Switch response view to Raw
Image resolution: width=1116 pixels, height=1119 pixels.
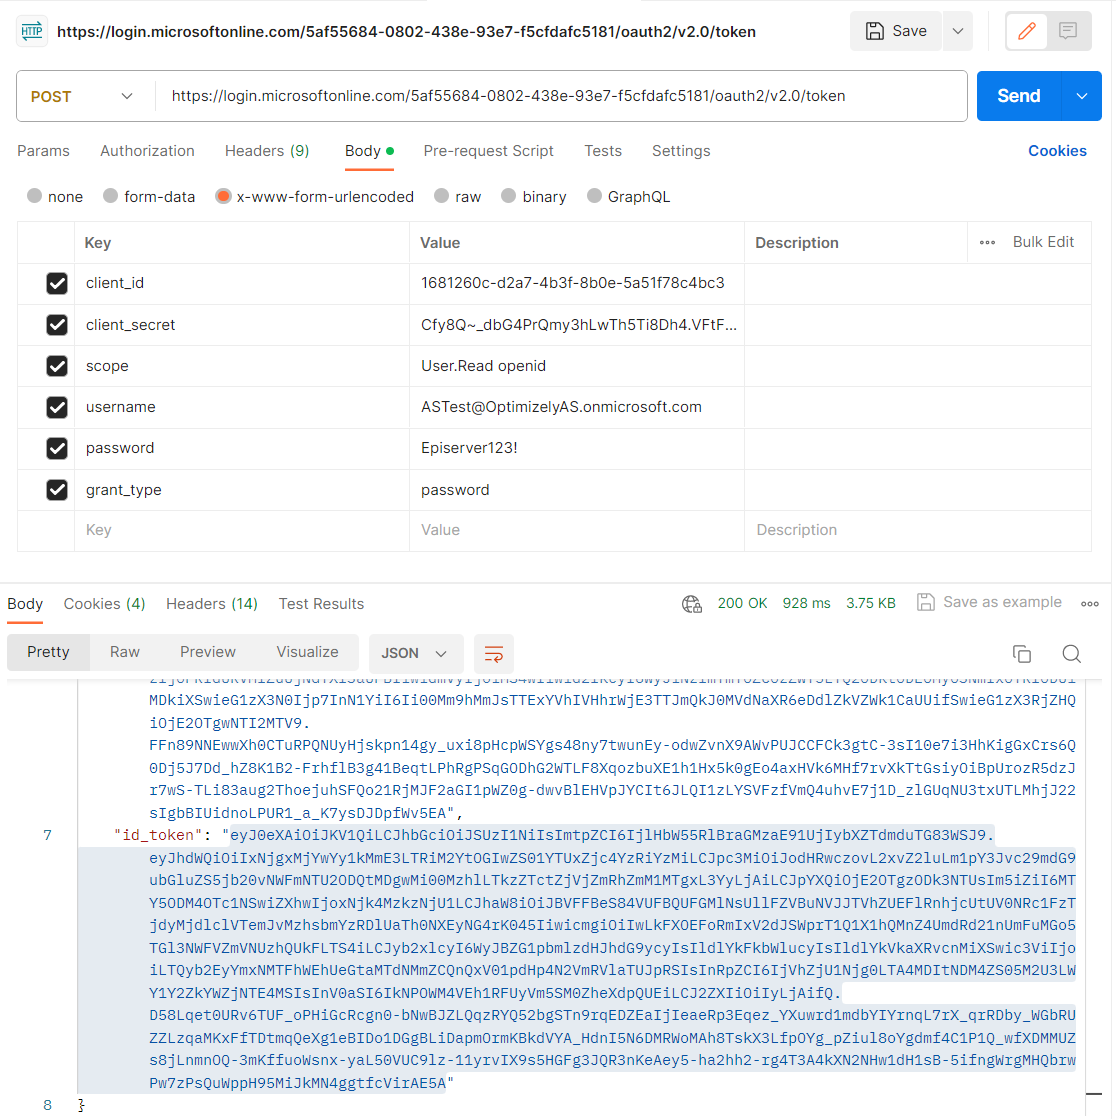pos(125,652)
